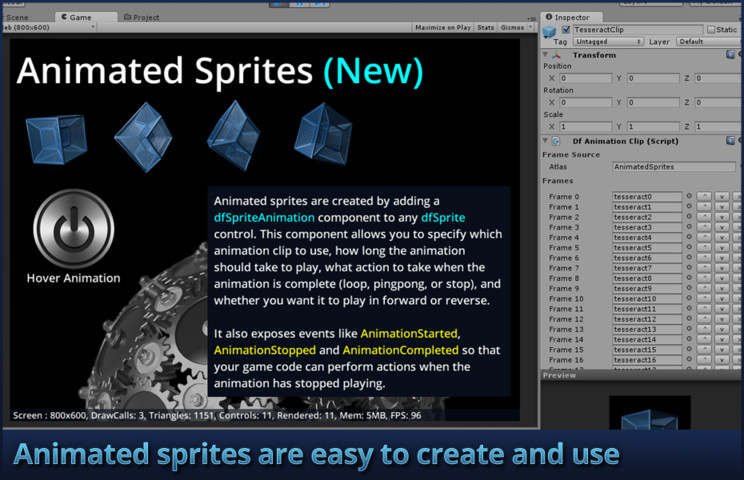Open help icon for Df Animation Clip

pos(730,140)
